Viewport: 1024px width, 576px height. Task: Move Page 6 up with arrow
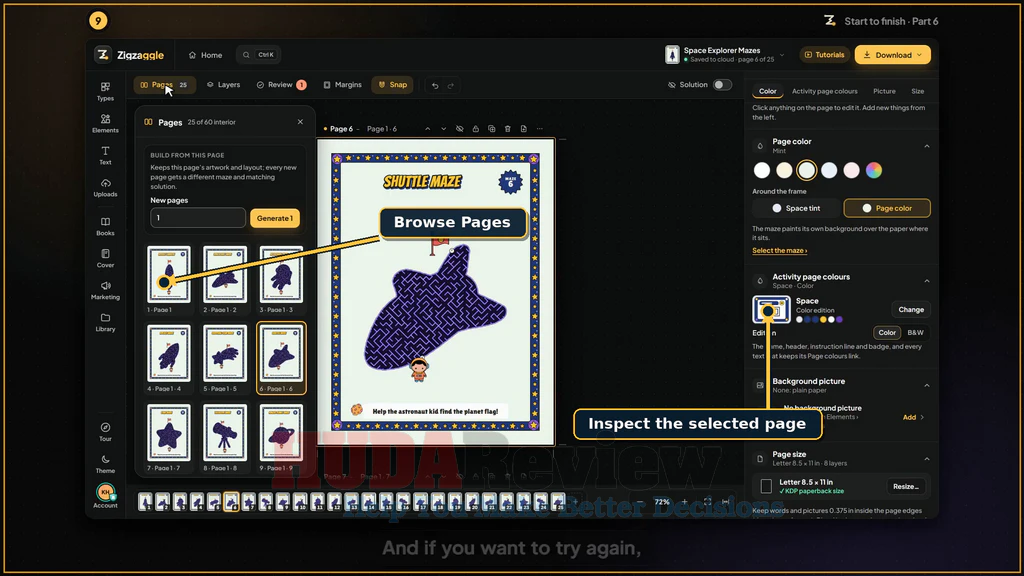[428, 129]
